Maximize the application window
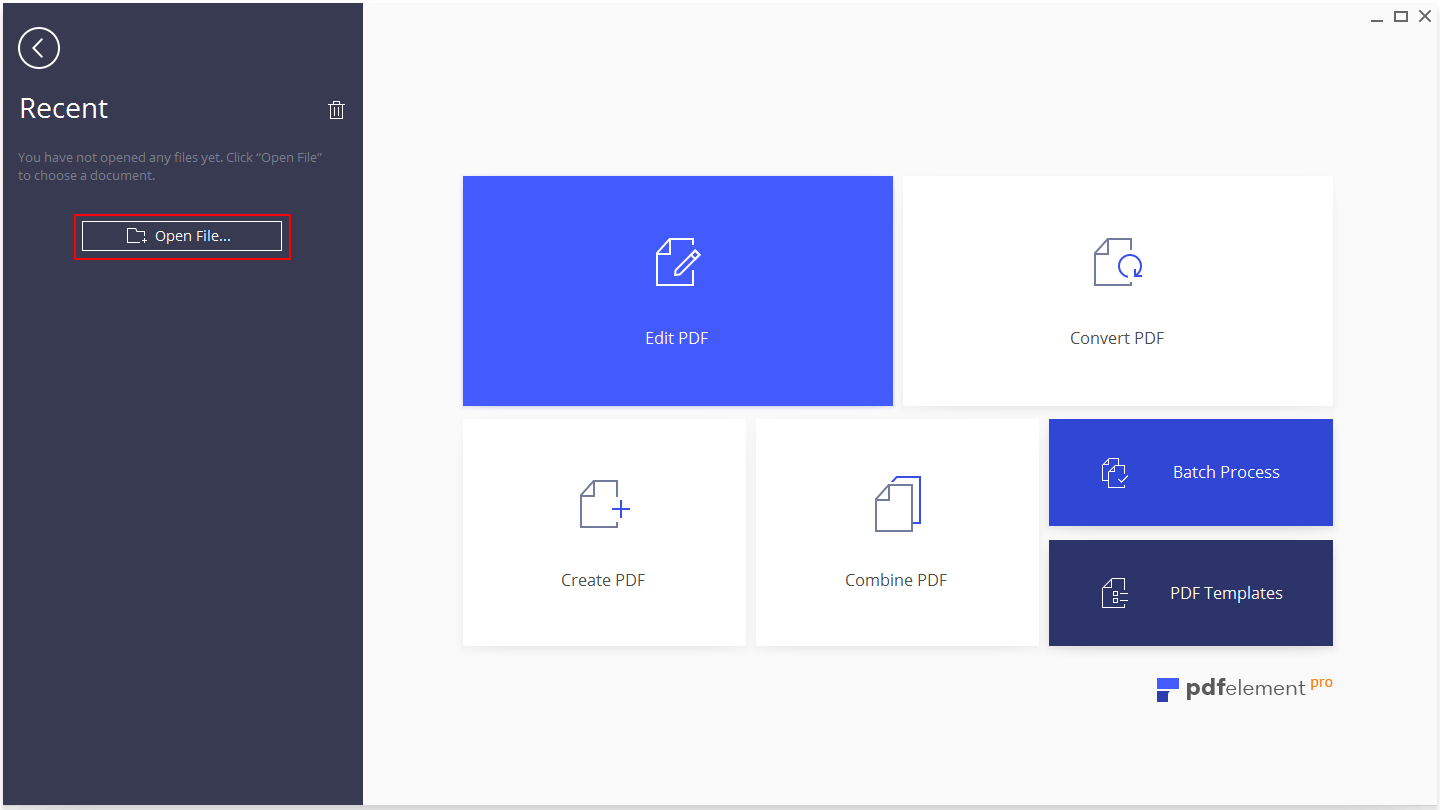 1401,16
